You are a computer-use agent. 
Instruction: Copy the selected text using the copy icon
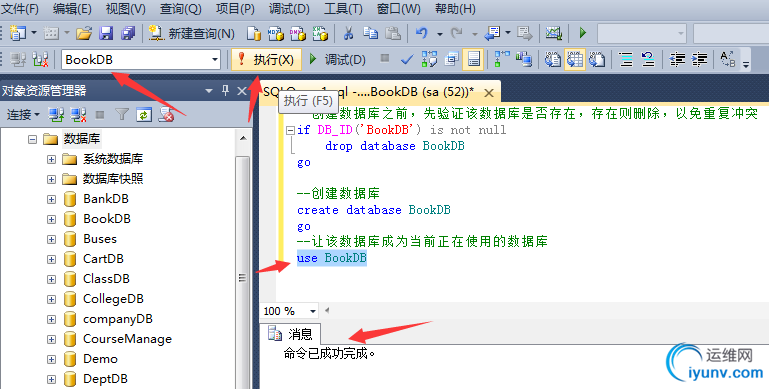[x=370, y=33]
